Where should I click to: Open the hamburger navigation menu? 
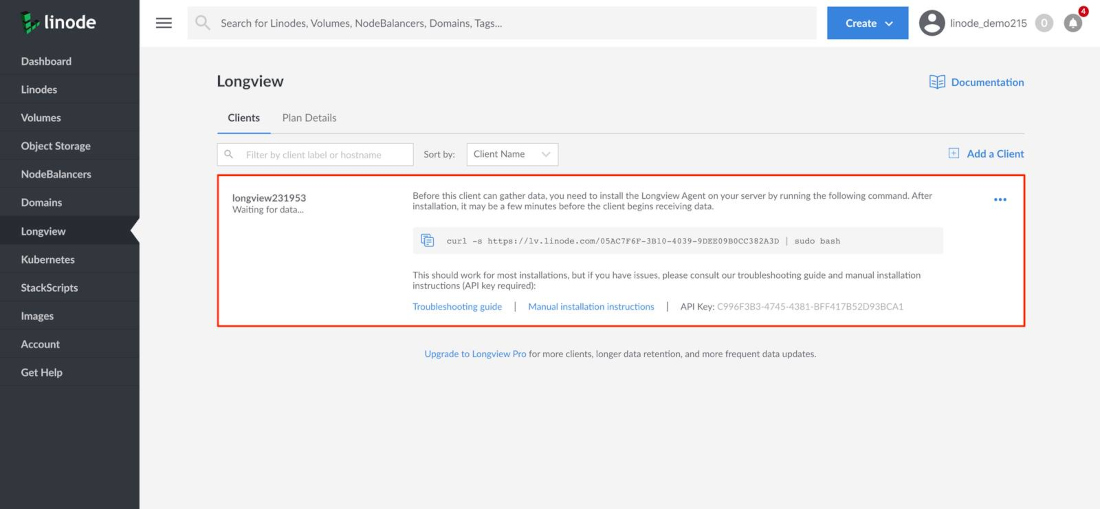(163, 23)
